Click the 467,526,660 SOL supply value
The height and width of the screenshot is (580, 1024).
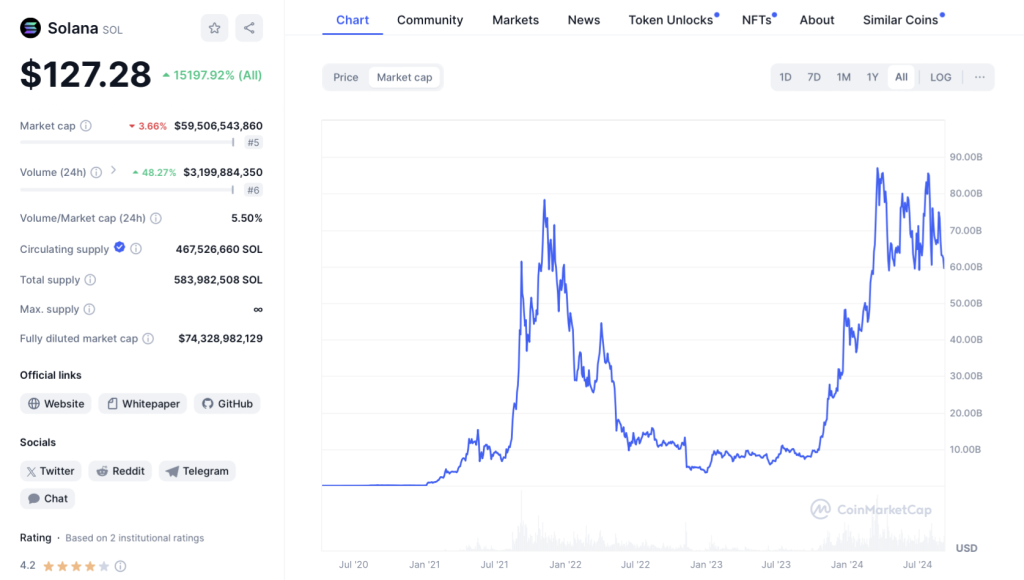click(219, 249)
